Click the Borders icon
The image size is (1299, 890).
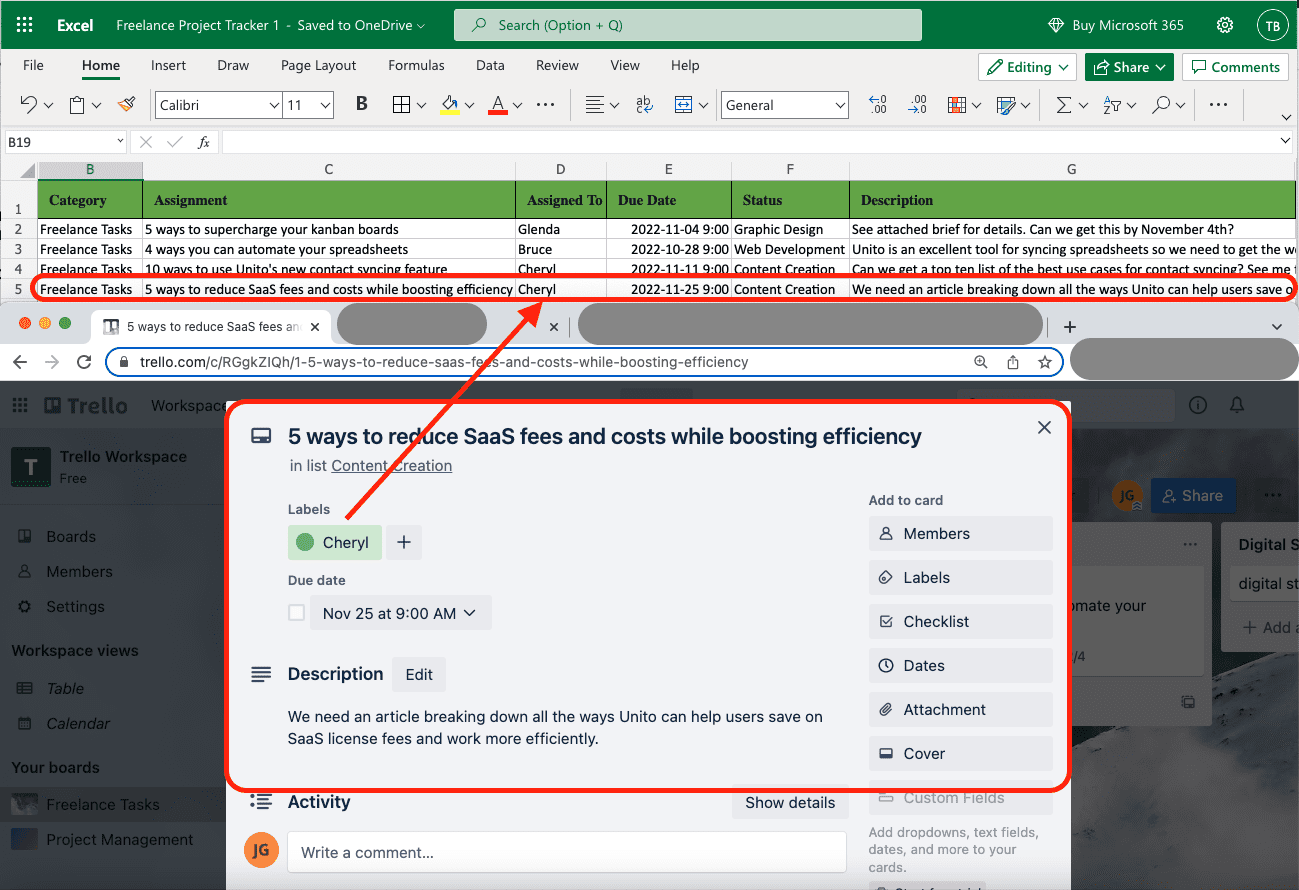coord(401,105)
